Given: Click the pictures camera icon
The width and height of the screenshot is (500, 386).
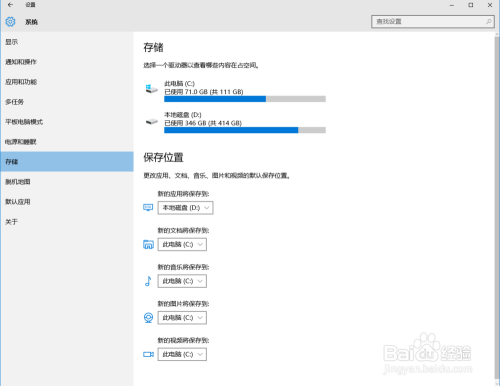Looking at the screenshot, I should (148, 318).
